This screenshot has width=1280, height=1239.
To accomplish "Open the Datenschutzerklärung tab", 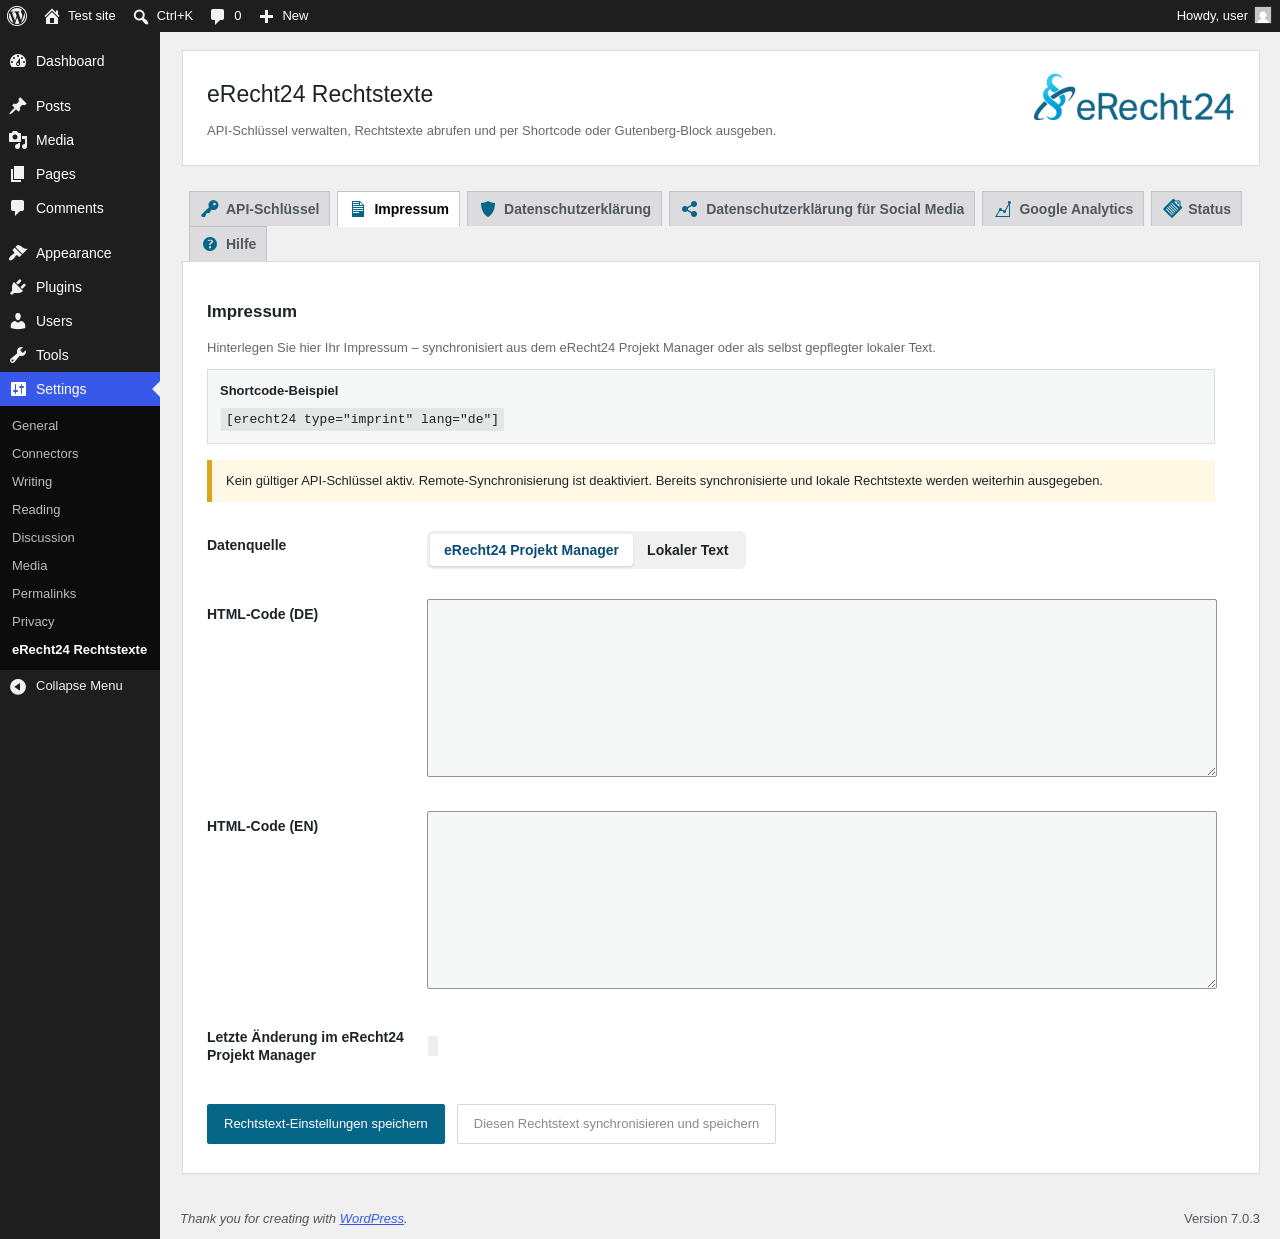I will click(x=564, y=209).
